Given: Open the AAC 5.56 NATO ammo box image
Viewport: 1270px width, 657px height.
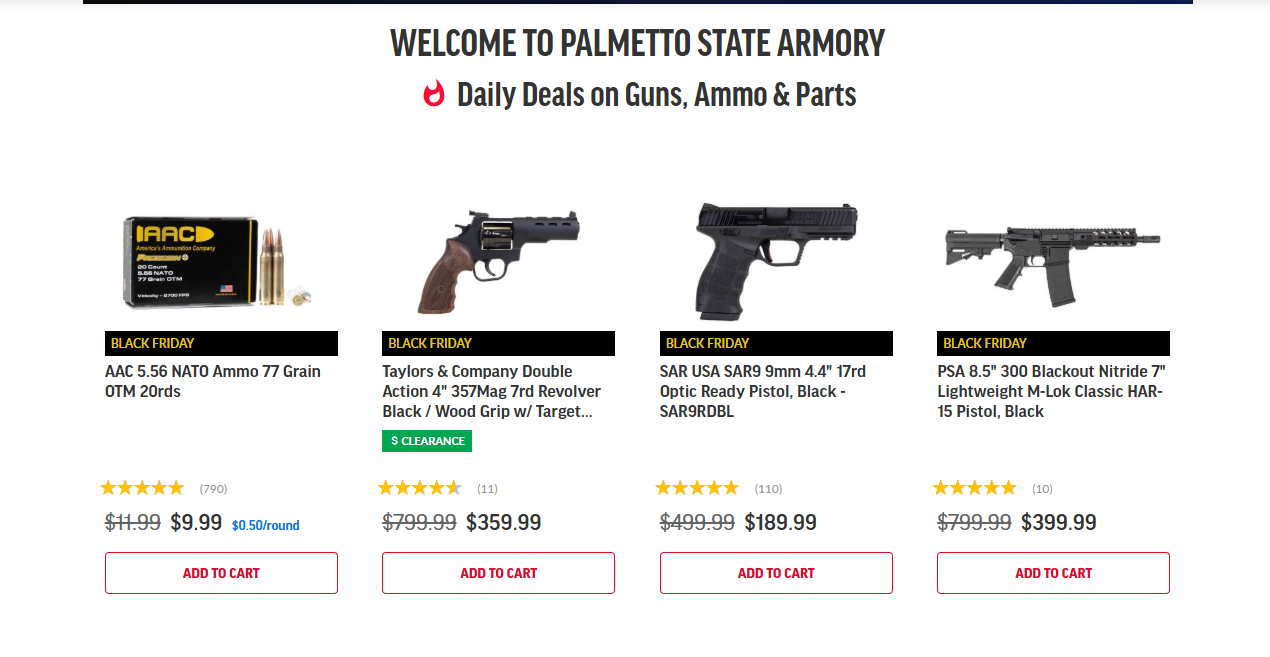Looking at the screenshot, I should pyautogui.click(x=221, y=262).
